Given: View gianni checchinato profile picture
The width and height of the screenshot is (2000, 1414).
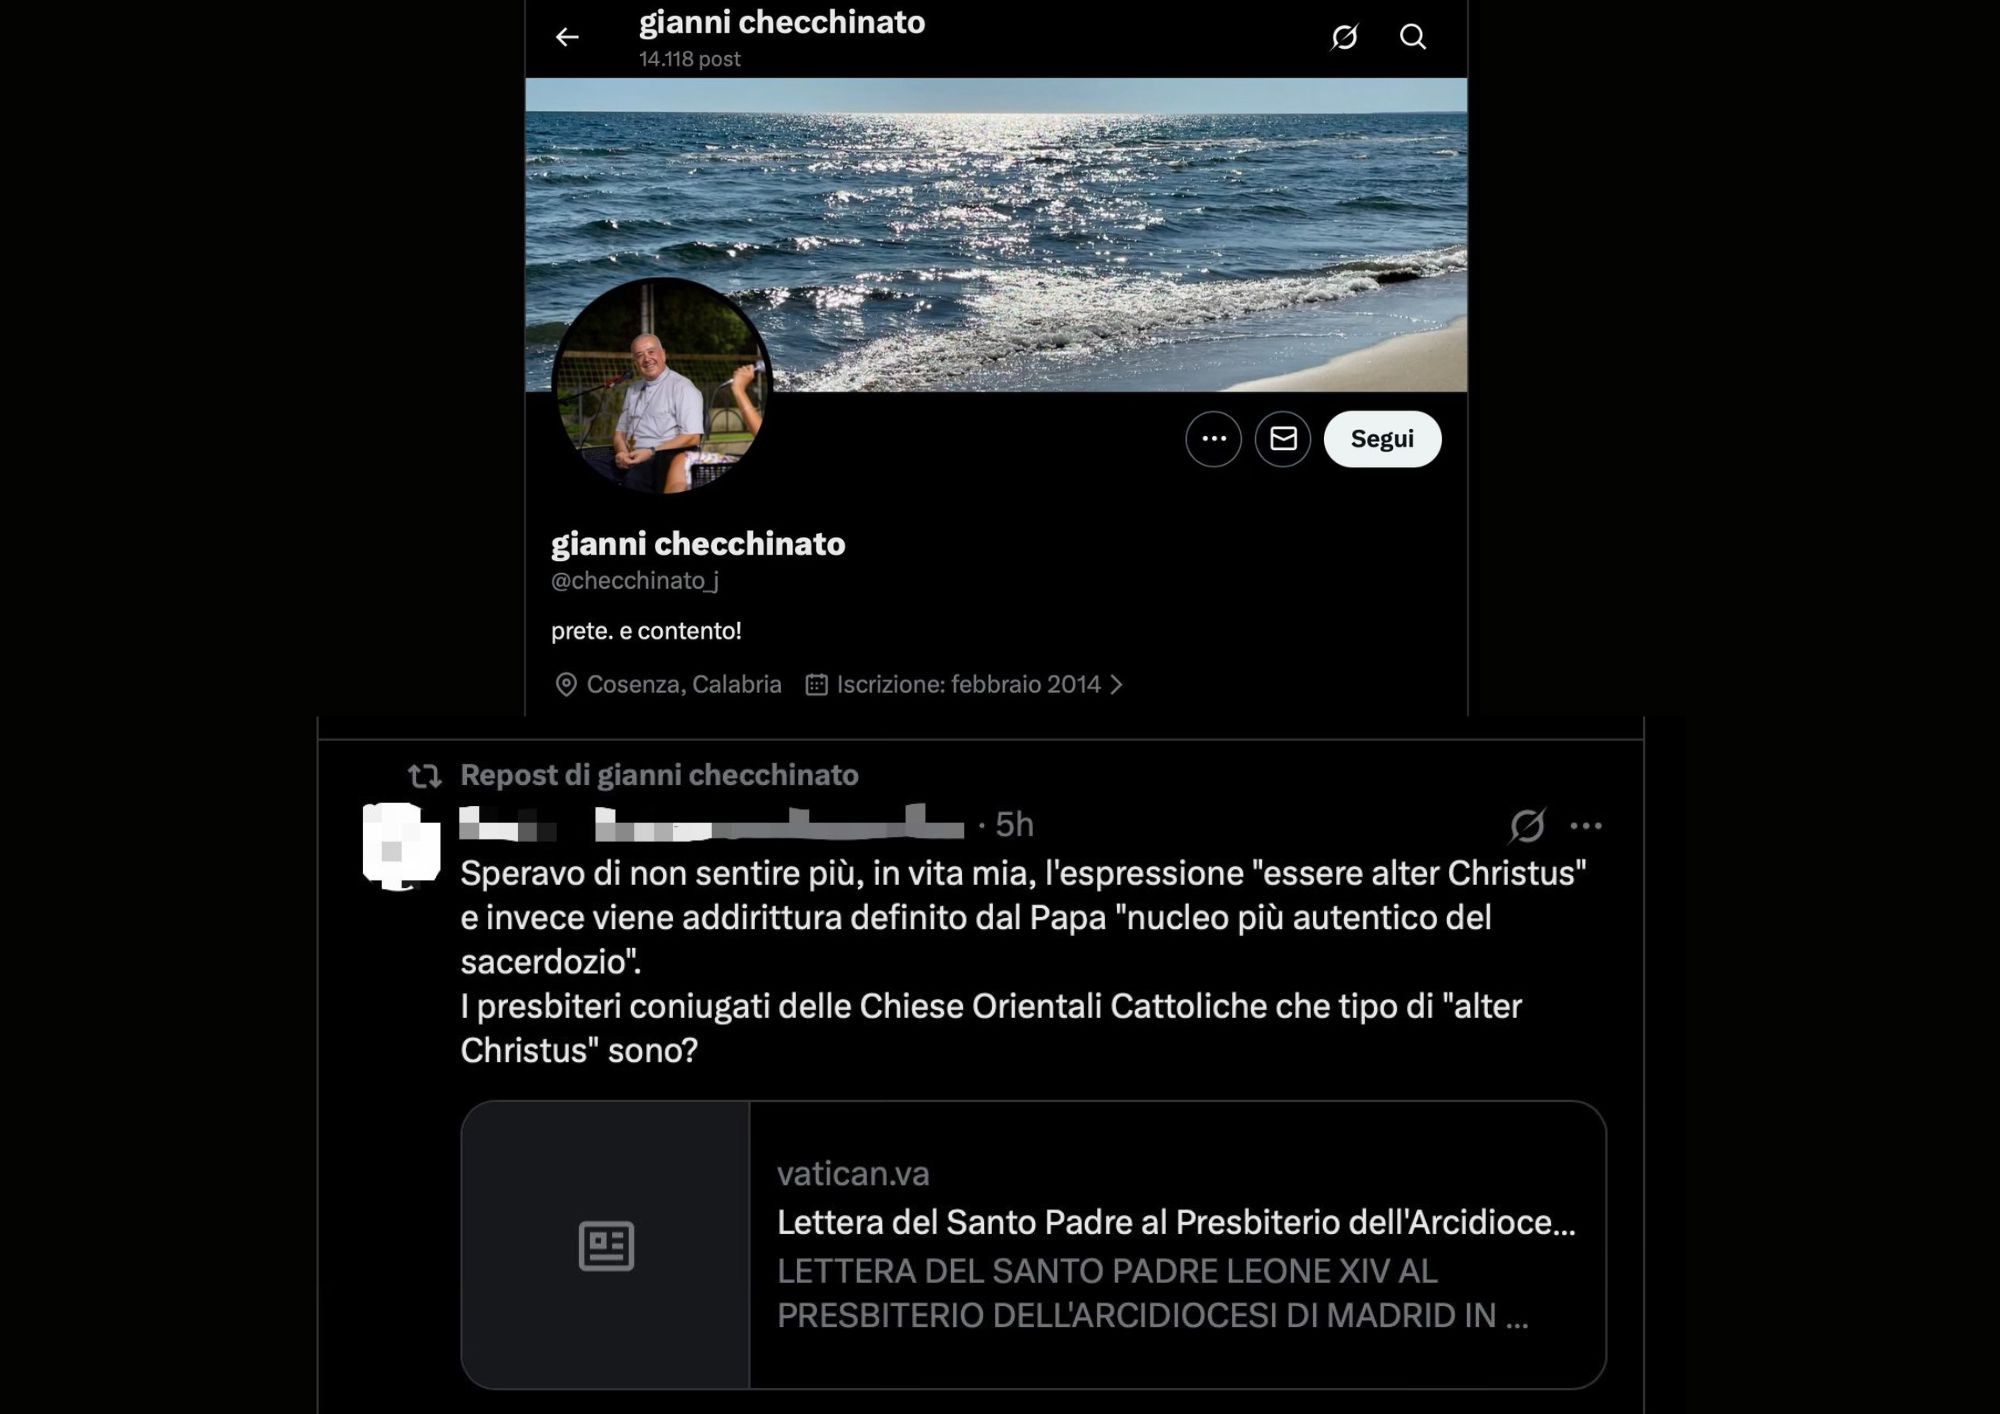Looking at the screenshot, I should (x=661, y=386).
